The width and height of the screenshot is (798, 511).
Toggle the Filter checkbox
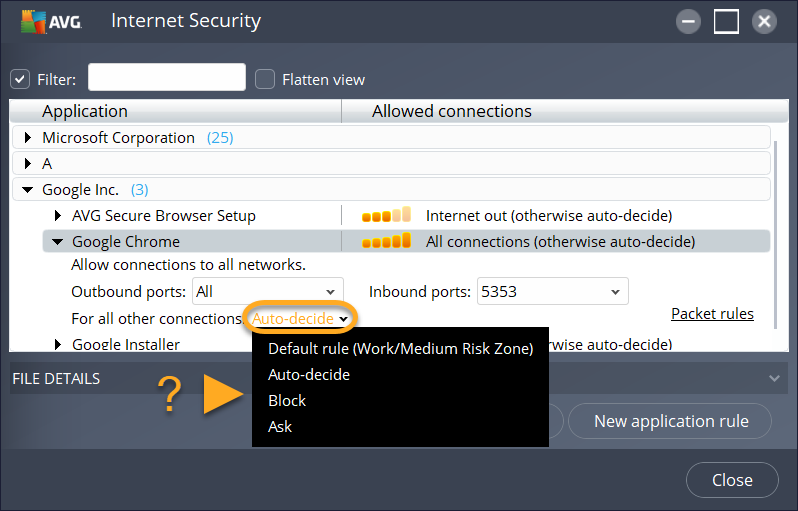[20, 79]
